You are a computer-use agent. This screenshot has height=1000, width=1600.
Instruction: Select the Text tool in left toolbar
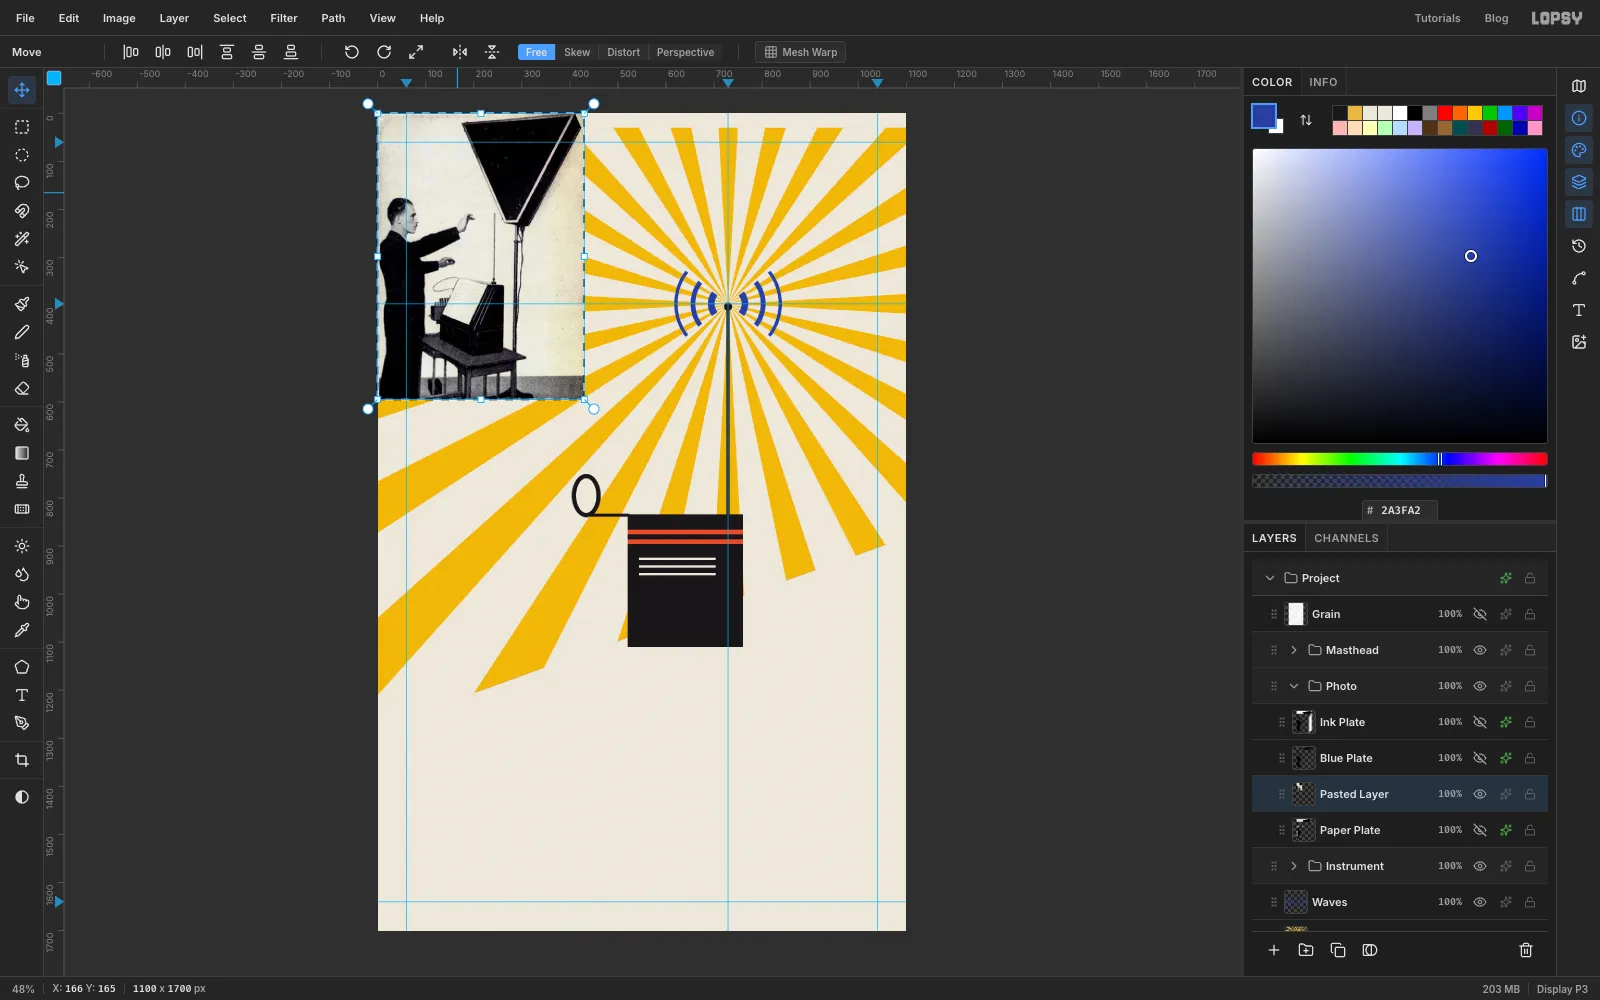coord(22,695)
